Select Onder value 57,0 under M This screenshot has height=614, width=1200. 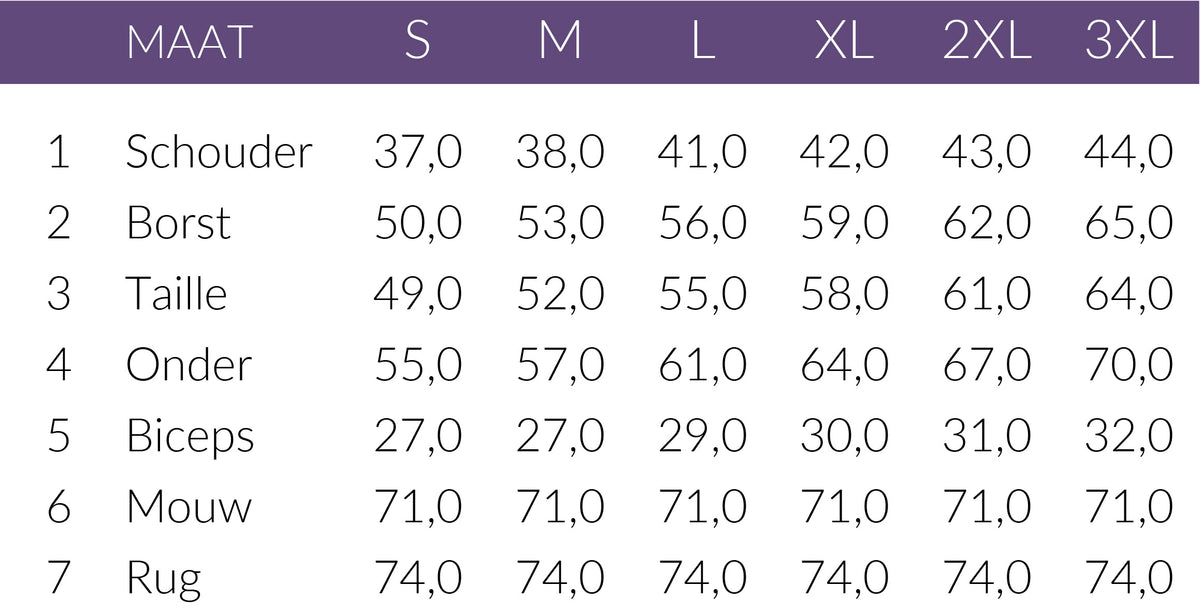pos(560,365)
